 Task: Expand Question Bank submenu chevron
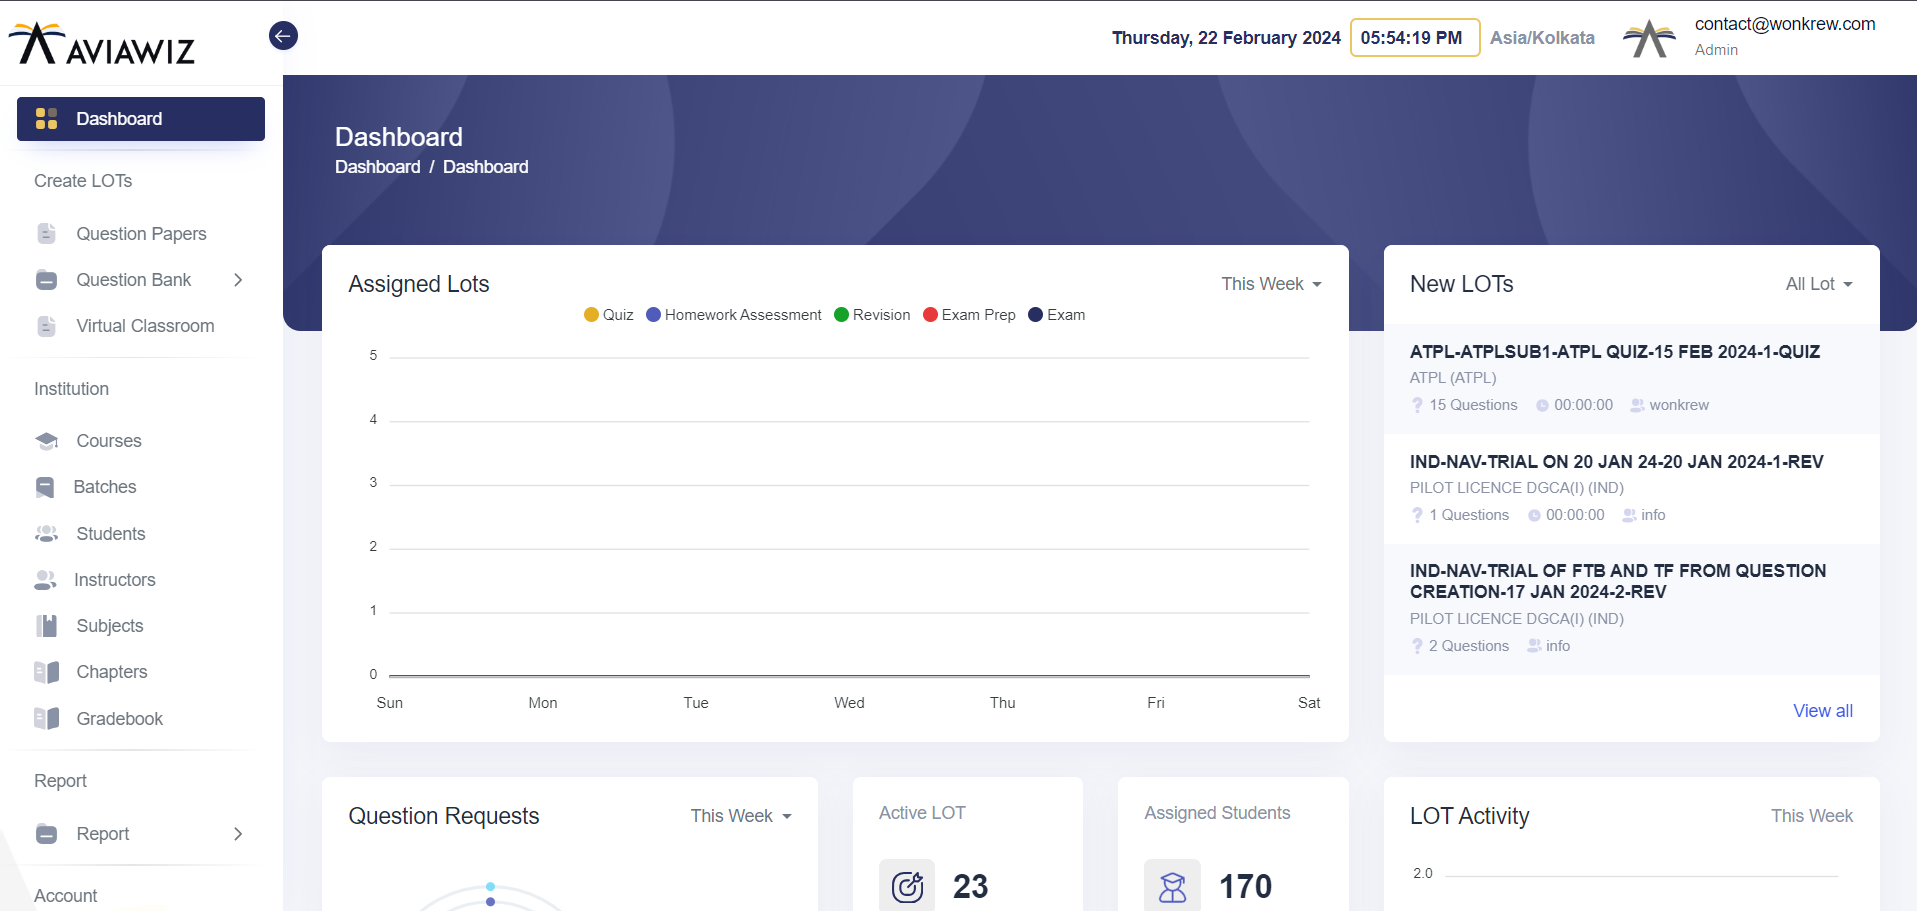click(238, 280)
